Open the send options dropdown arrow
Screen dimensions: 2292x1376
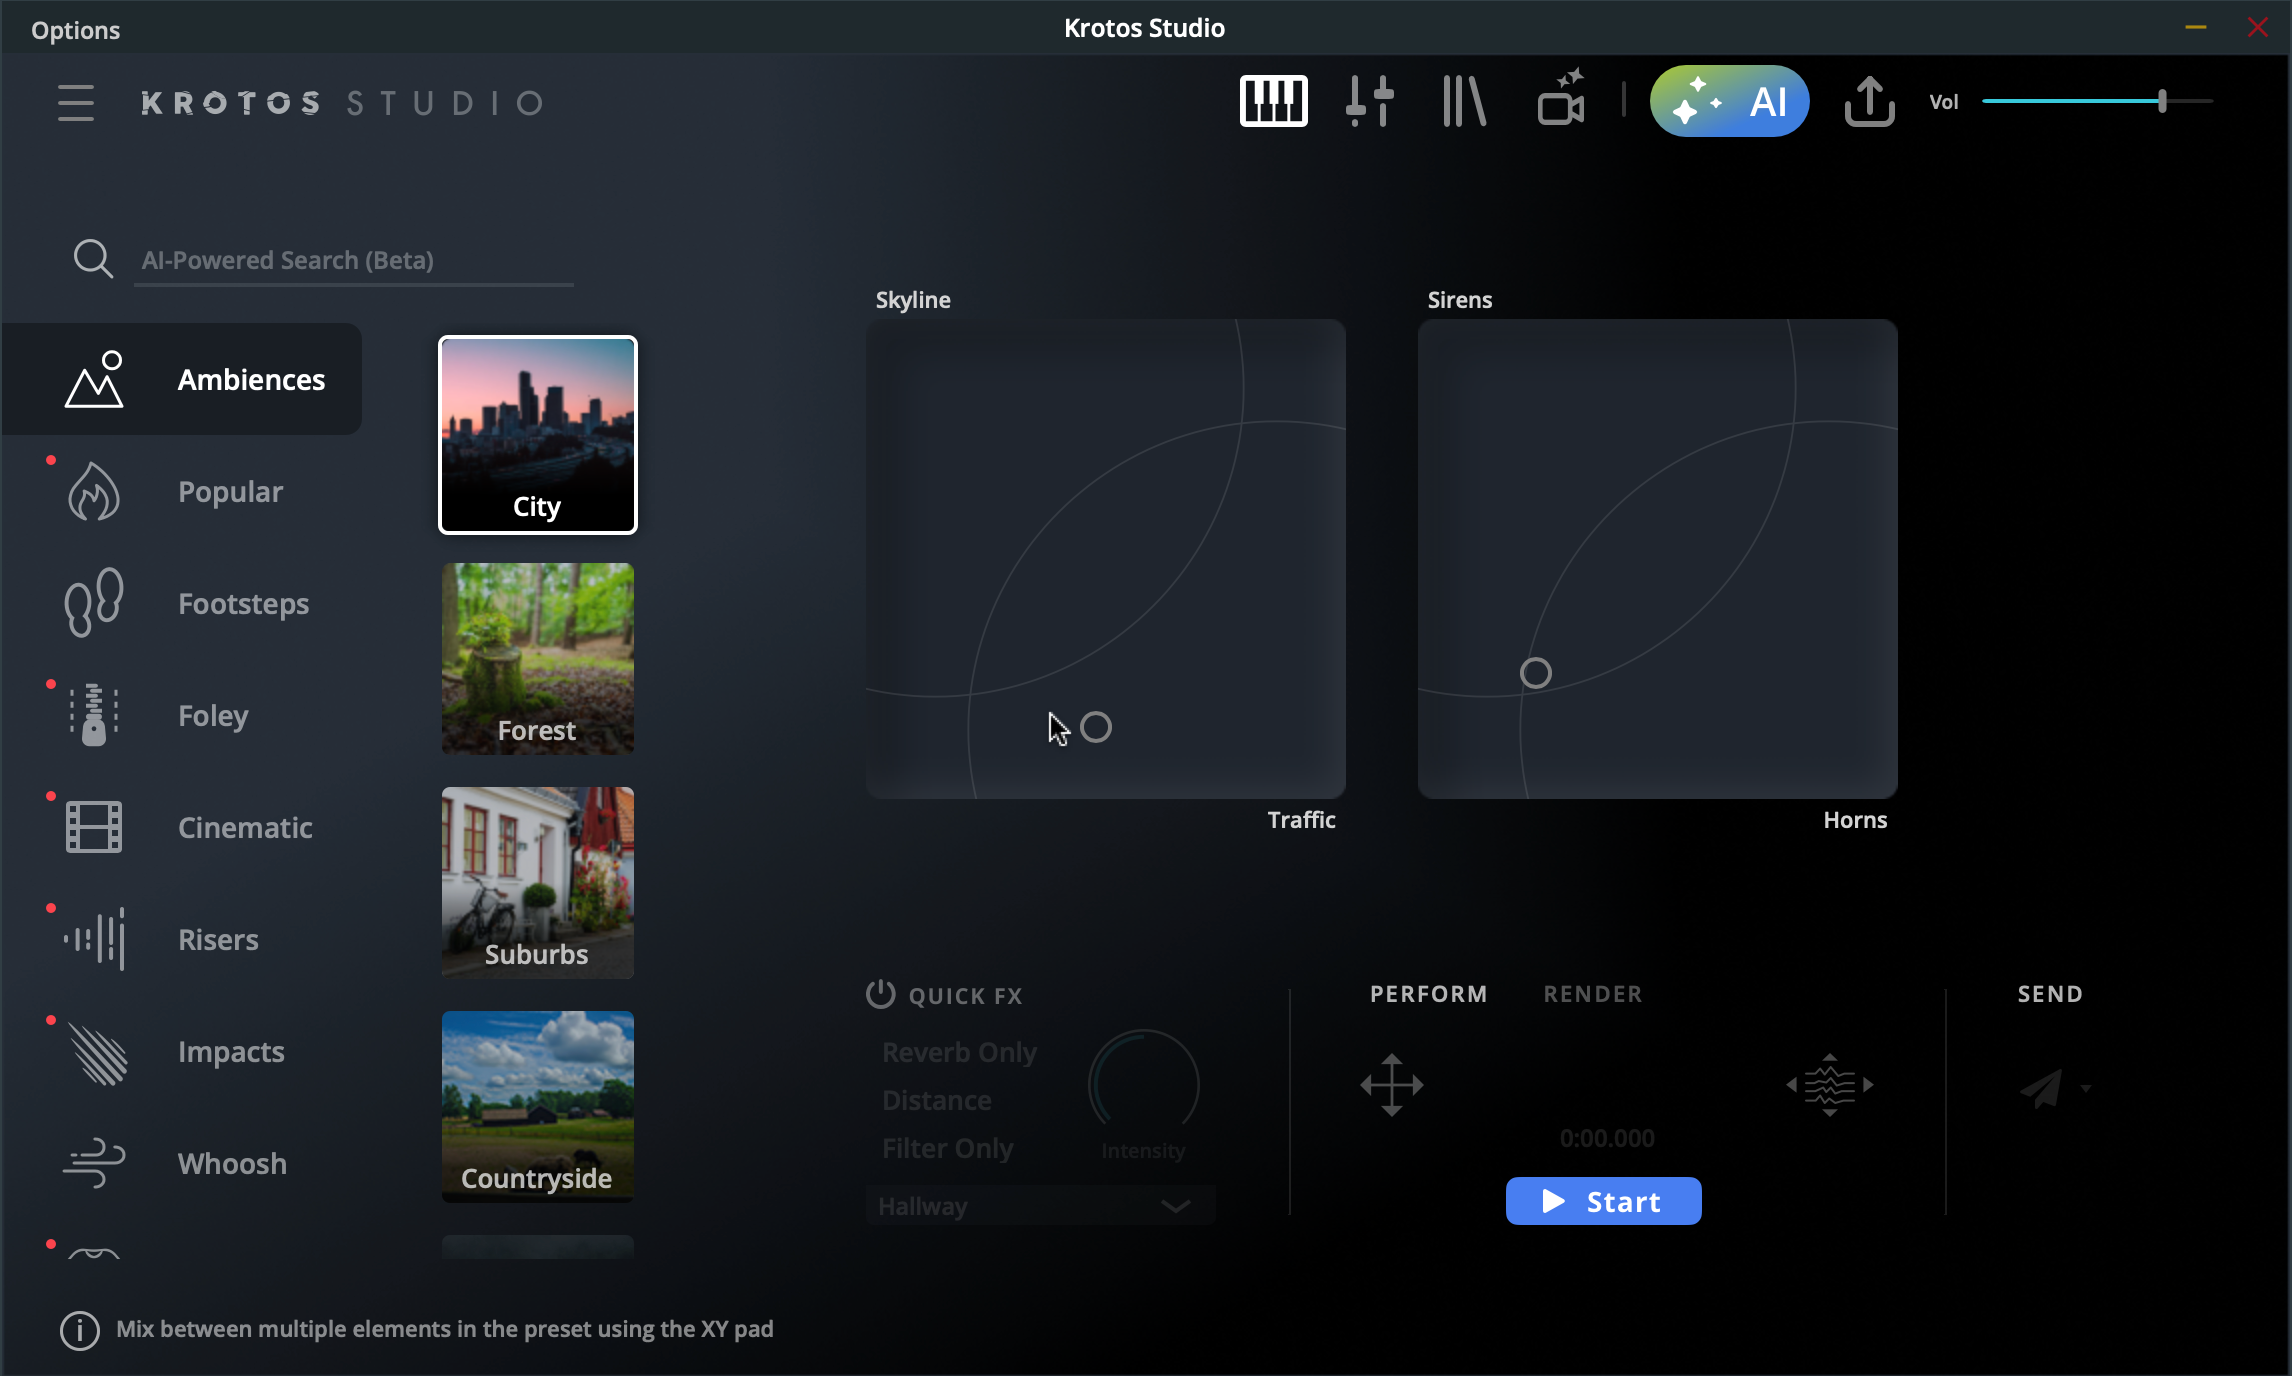pyautogui.click(x=2086, y=1088)
